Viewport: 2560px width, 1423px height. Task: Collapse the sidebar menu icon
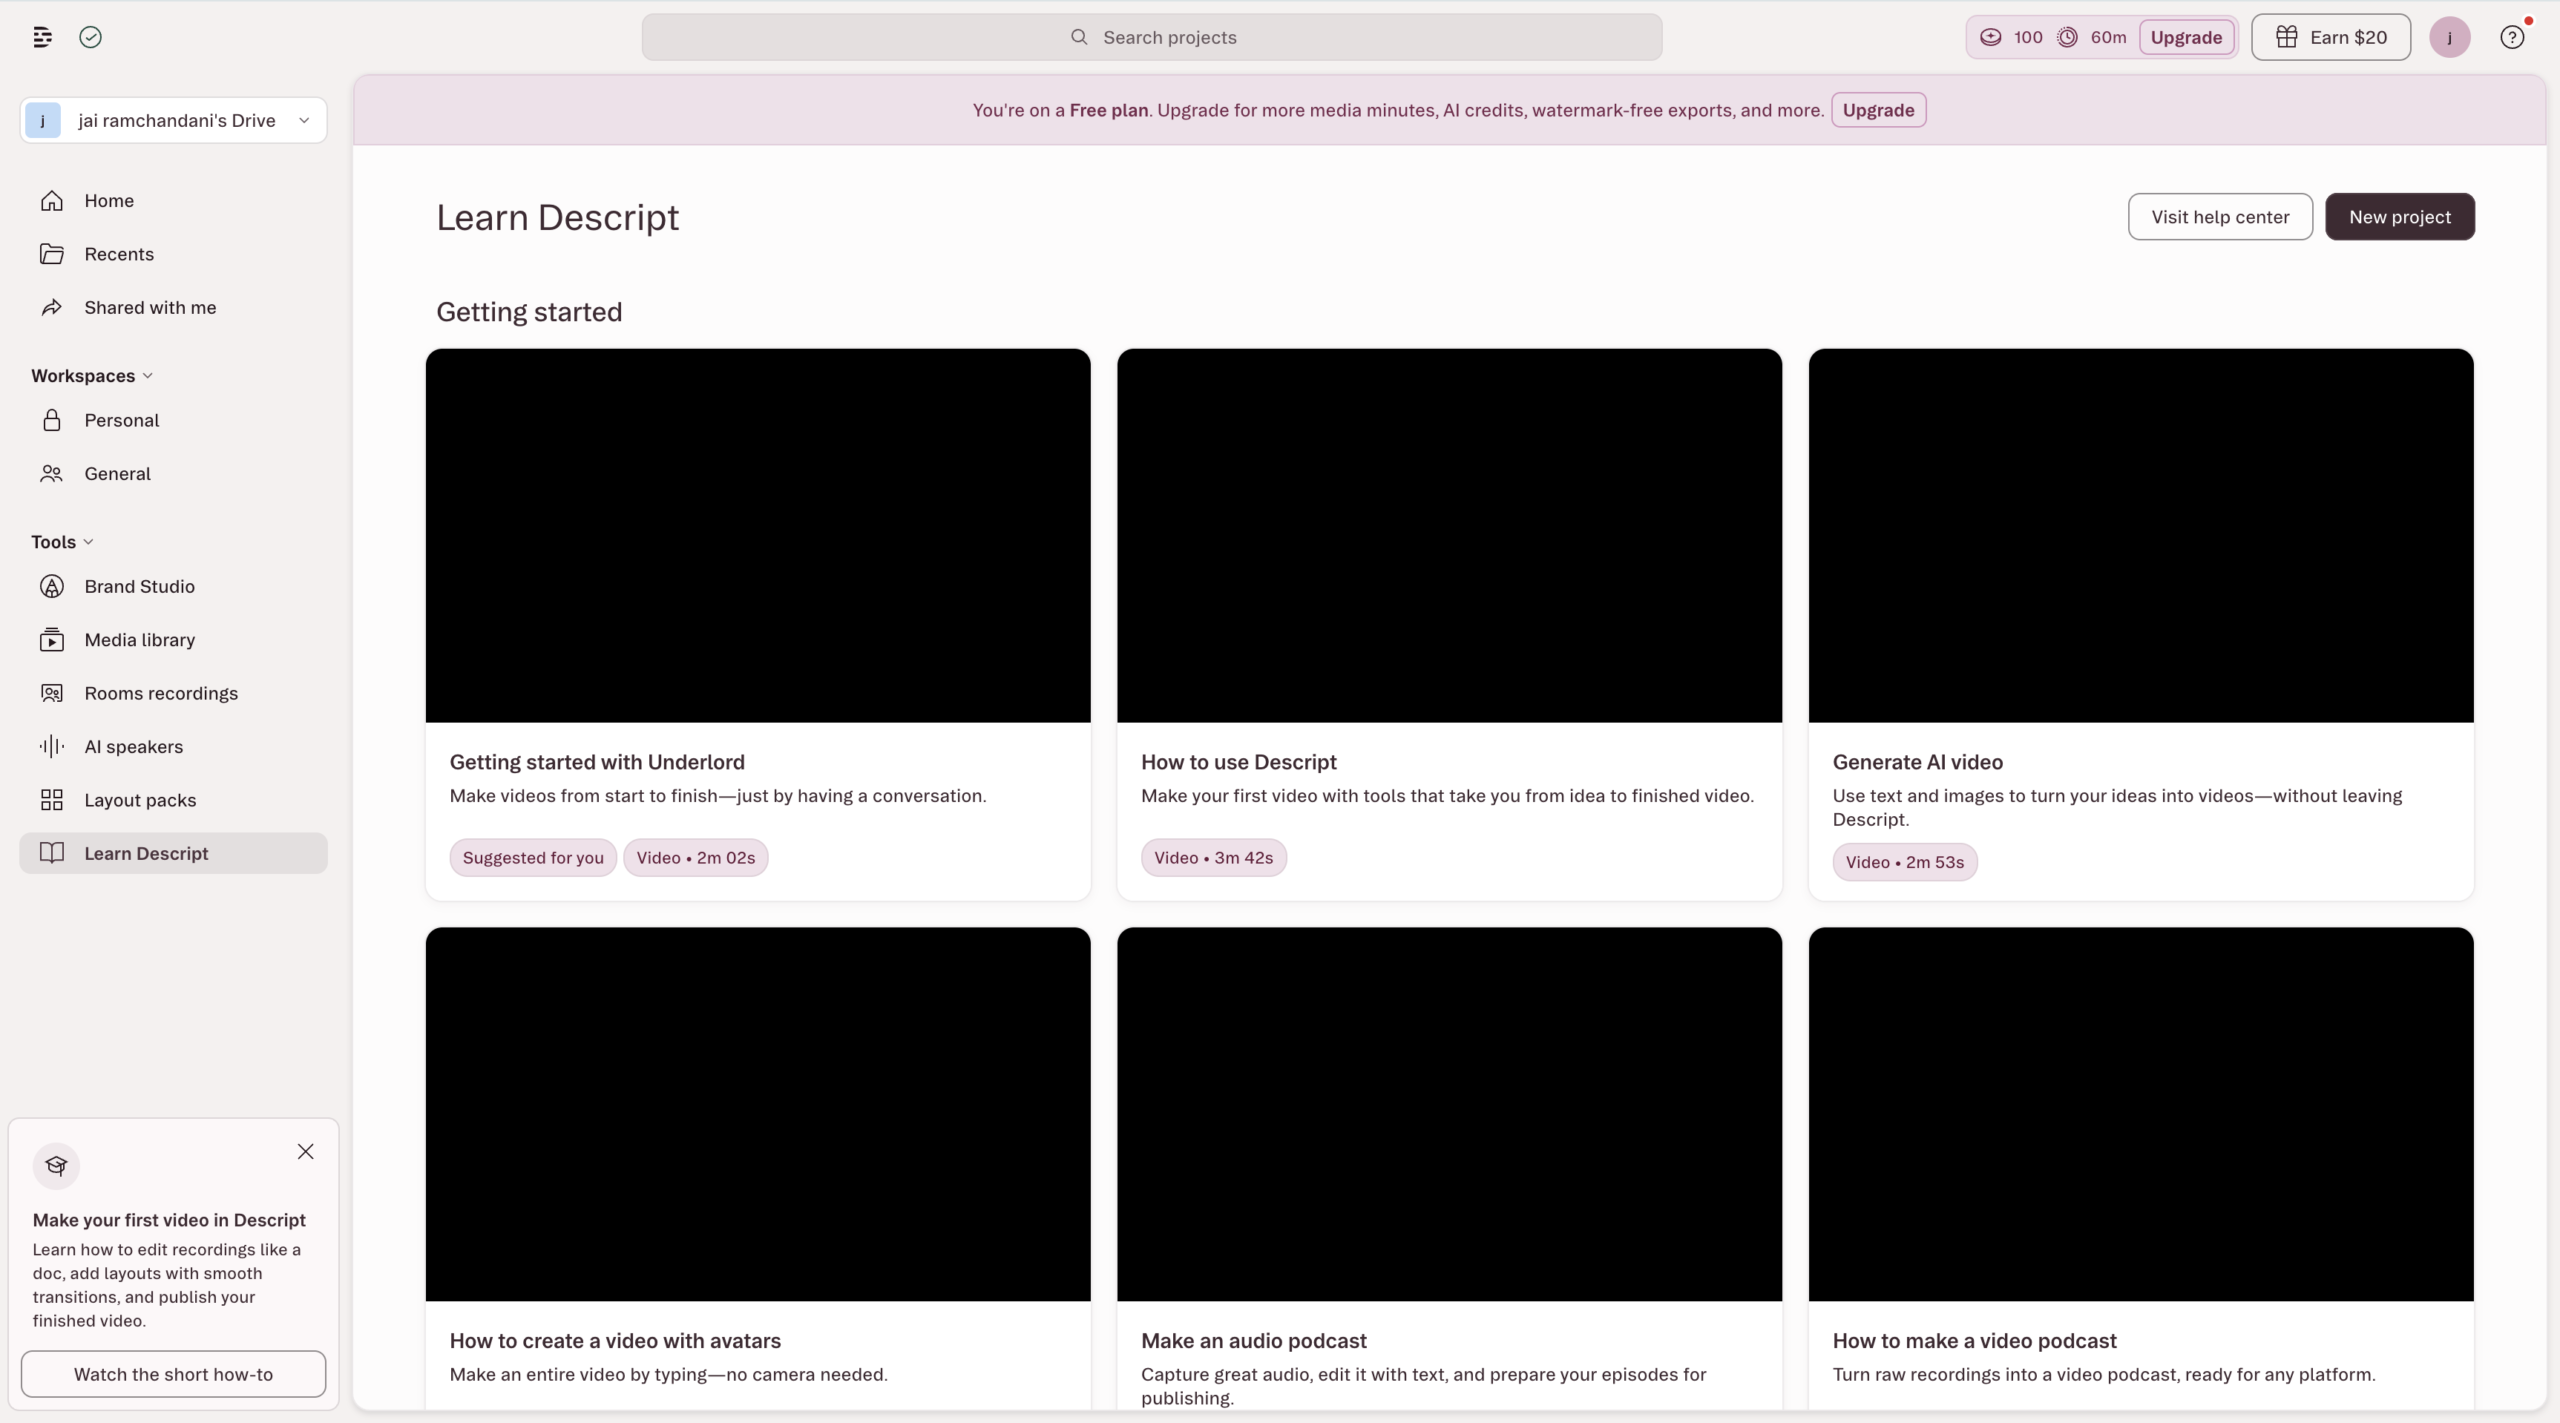pyautogui.click(x=42, y=37)
